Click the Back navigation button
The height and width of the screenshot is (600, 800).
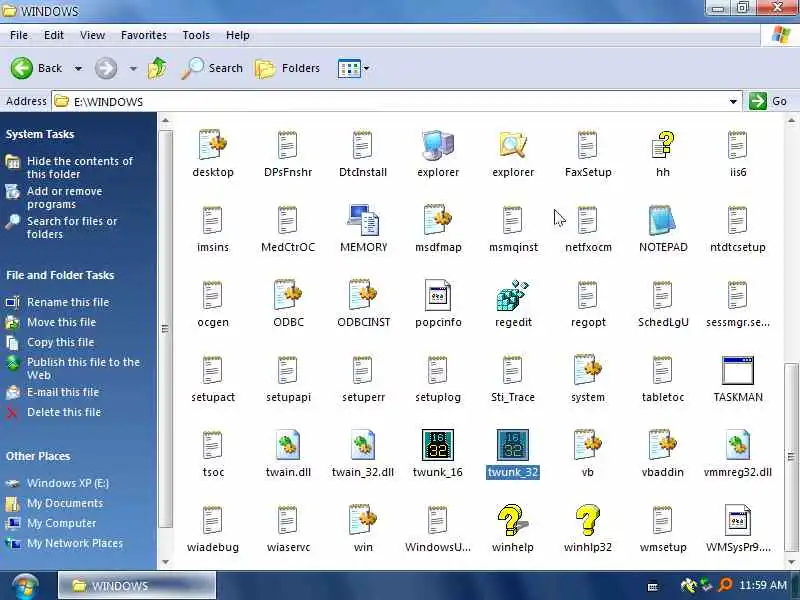tap(37, 68)
